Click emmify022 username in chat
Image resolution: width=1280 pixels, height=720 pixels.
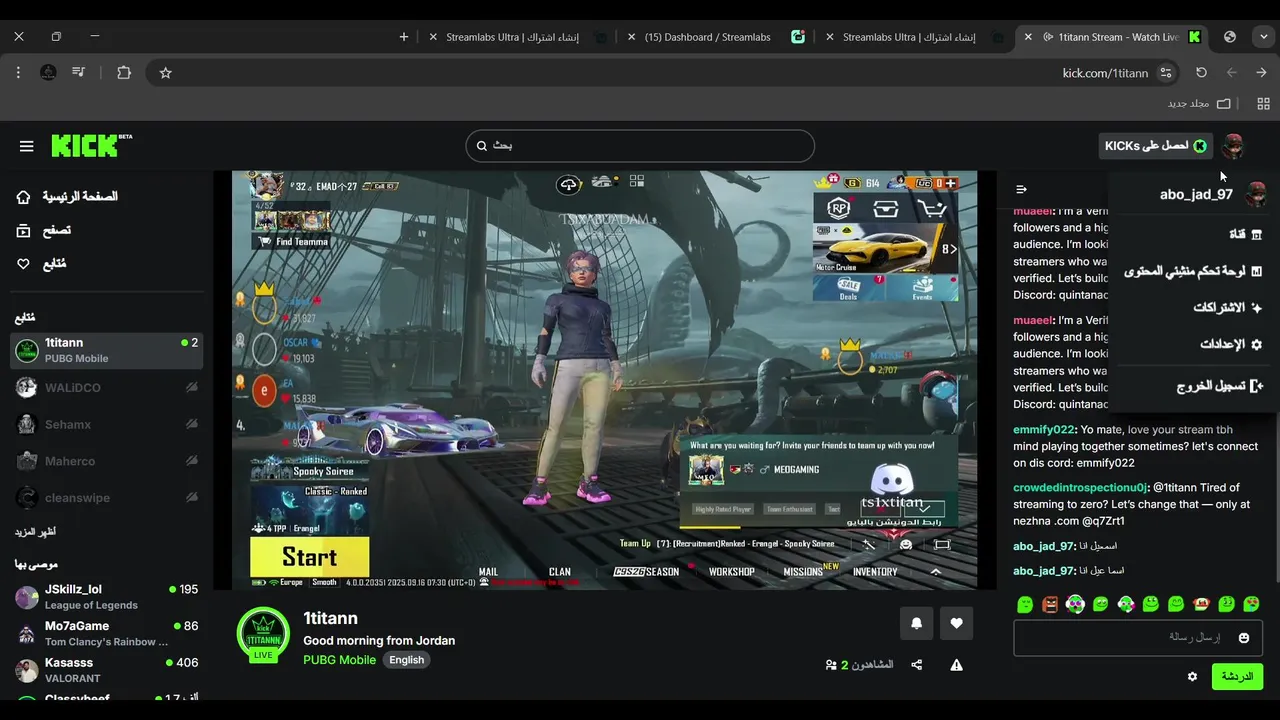click(1043, 430)
